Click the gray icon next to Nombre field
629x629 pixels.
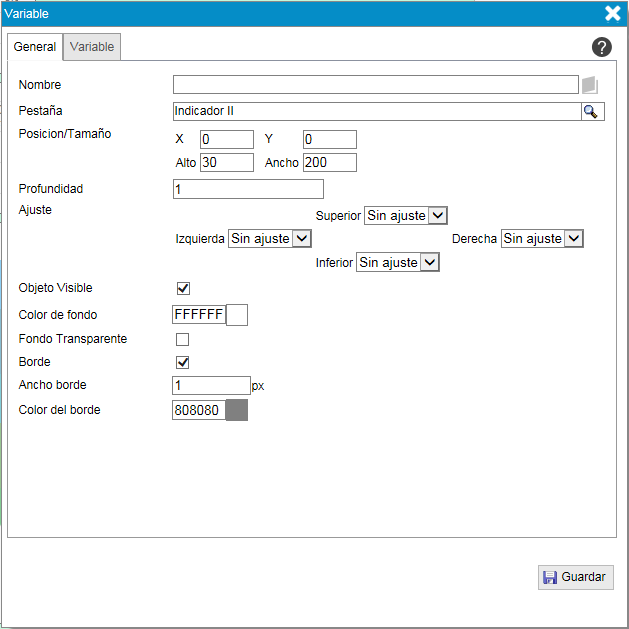coord(589,85)
